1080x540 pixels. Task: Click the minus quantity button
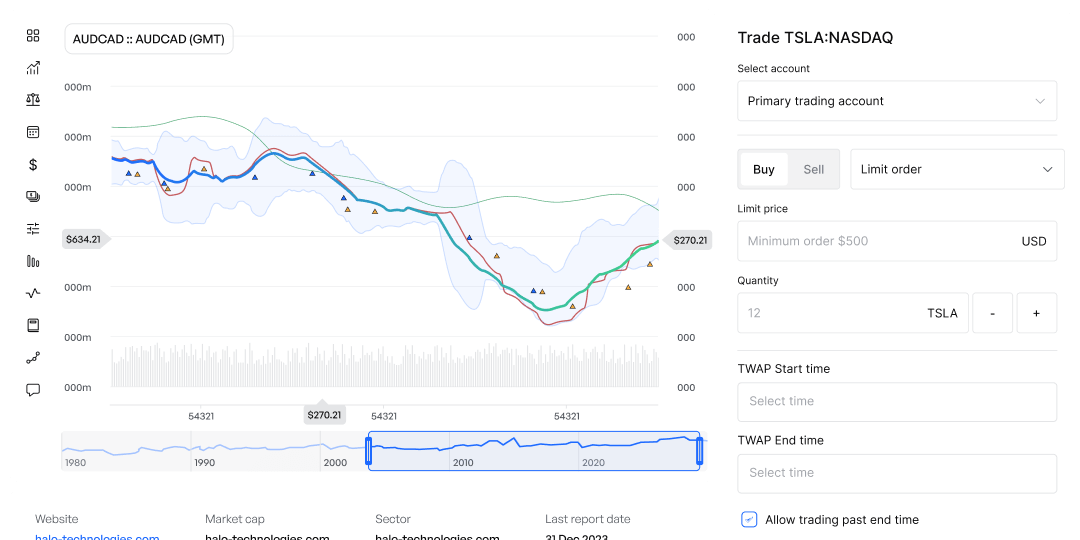coord(992,313)
